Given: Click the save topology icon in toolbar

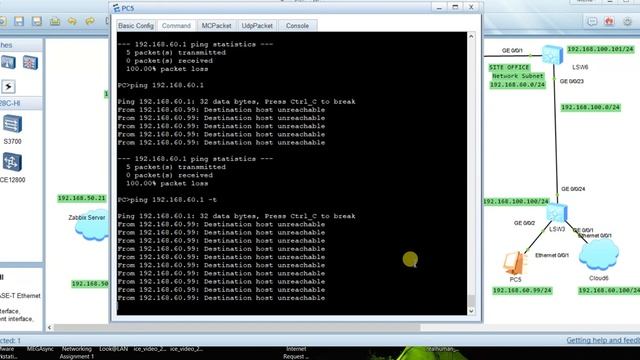Looking at the screenshot, I should click(x=19, y=21).
